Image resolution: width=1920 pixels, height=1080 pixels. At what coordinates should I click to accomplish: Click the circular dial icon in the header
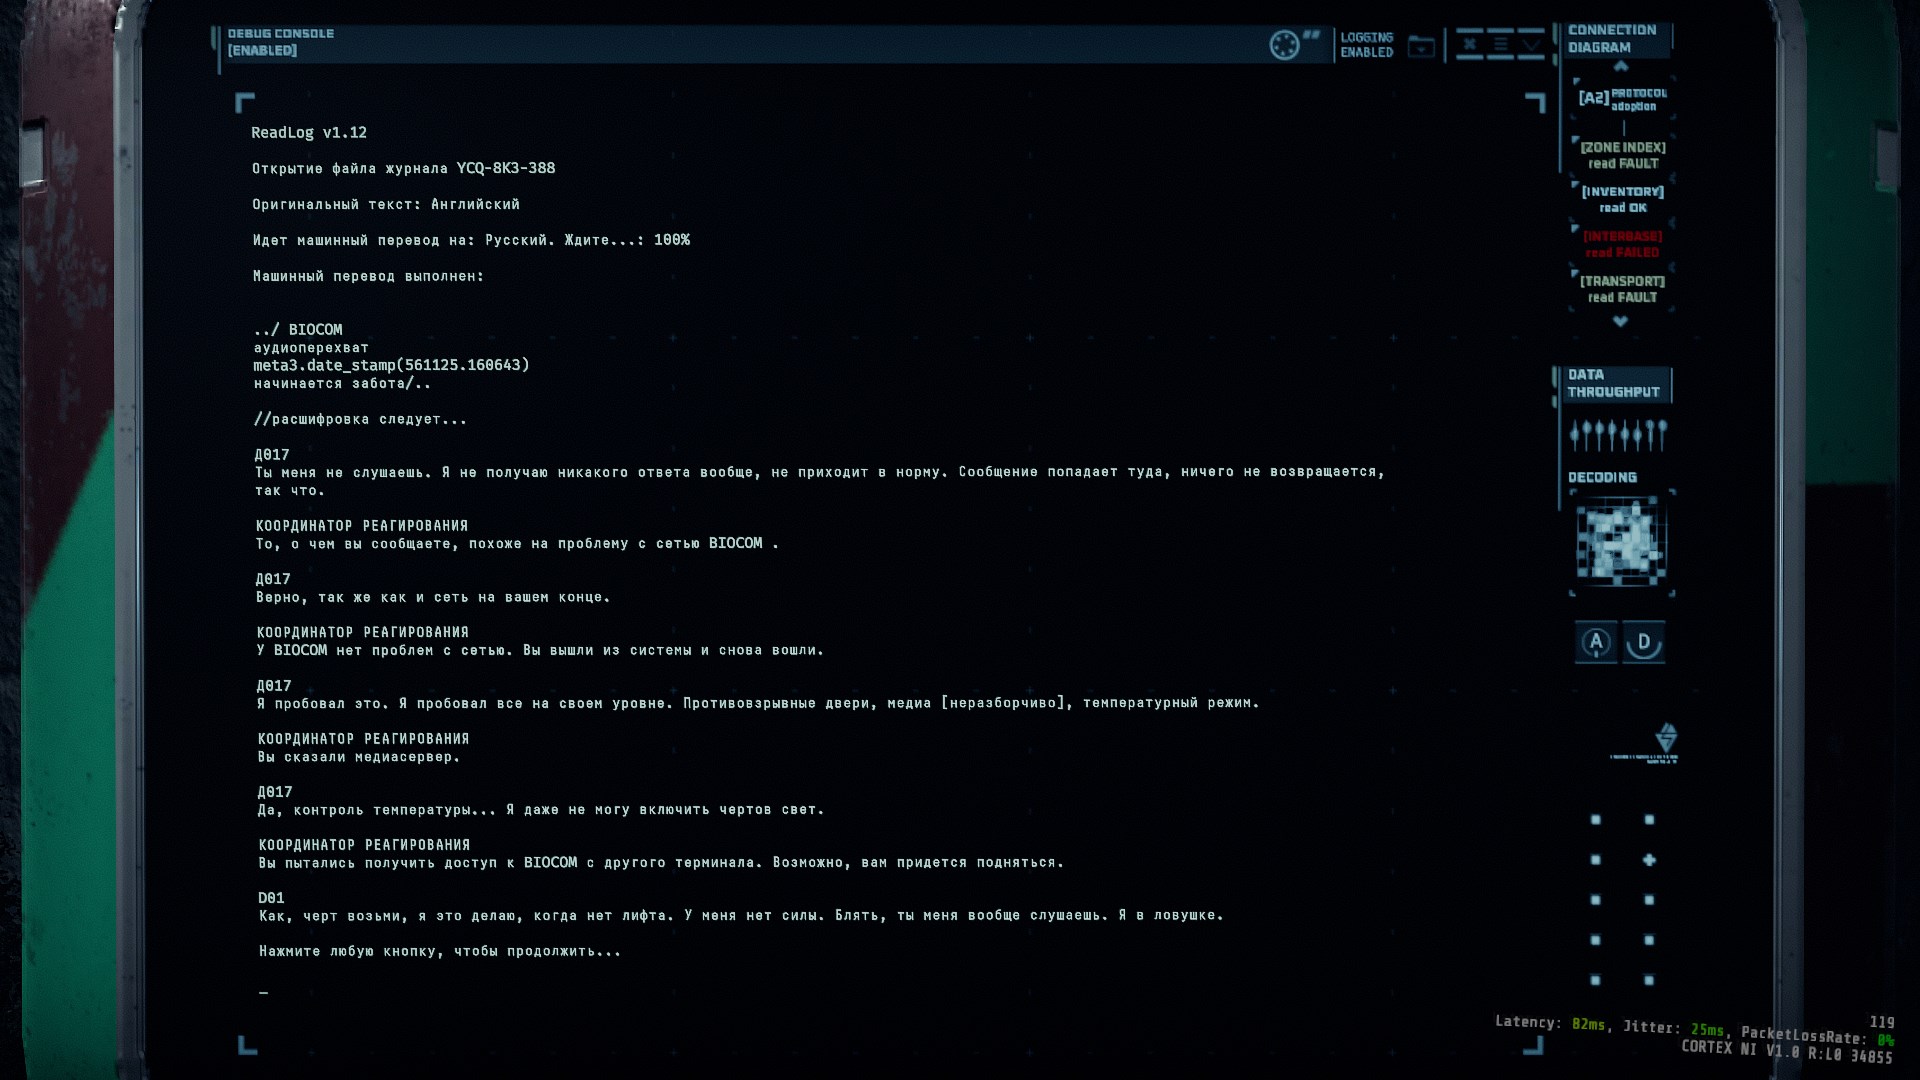coord(1284,45)
